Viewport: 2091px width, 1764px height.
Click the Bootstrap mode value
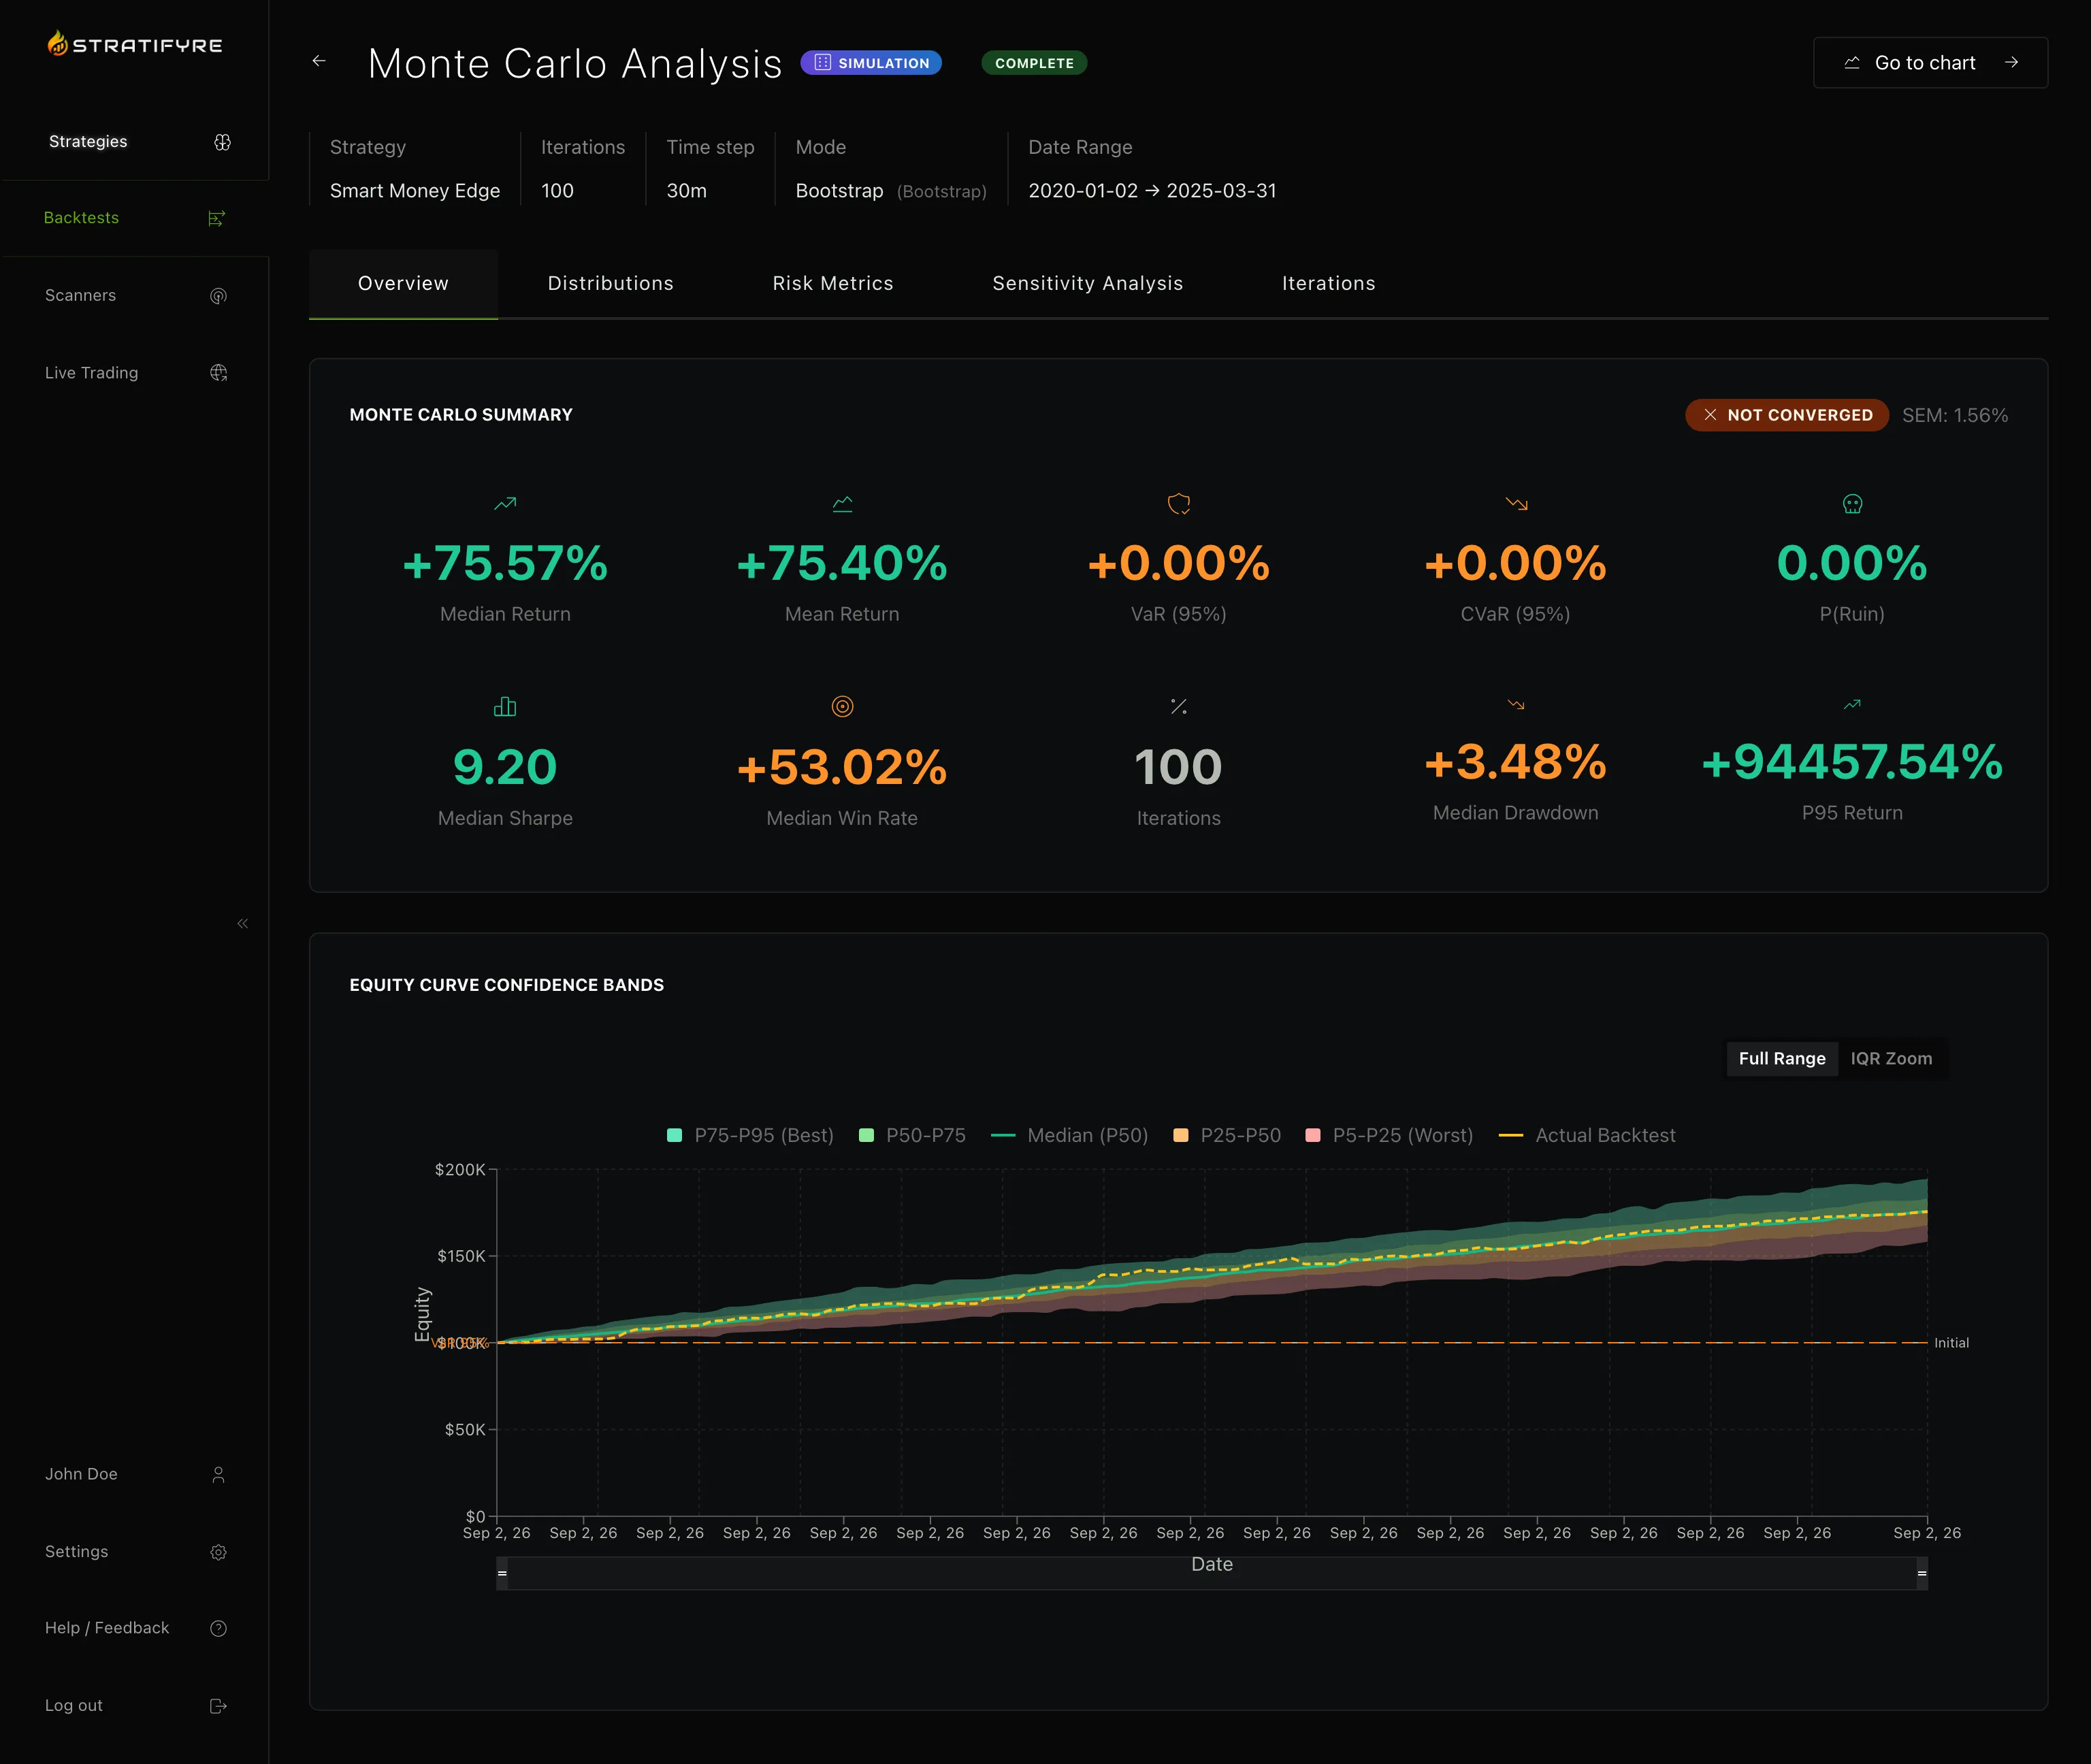[x=839, y=190]
